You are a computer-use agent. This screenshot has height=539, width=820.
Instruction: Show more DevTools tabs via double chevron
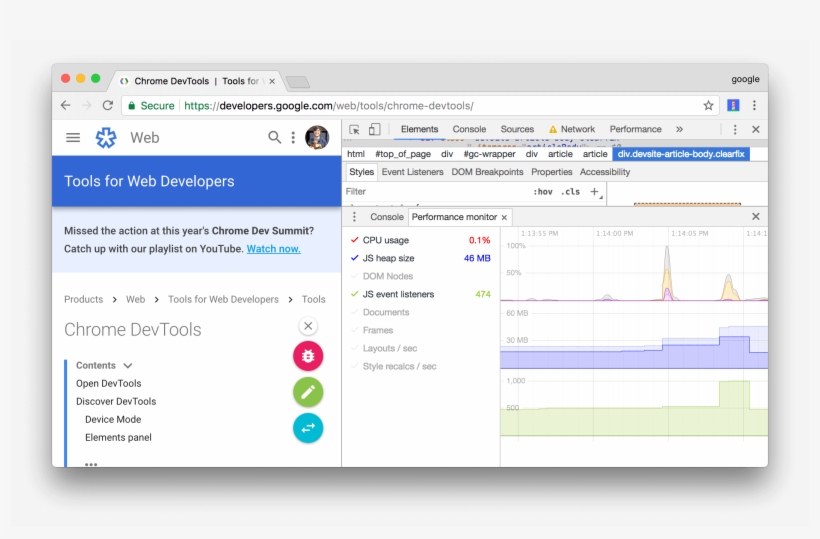679,129
